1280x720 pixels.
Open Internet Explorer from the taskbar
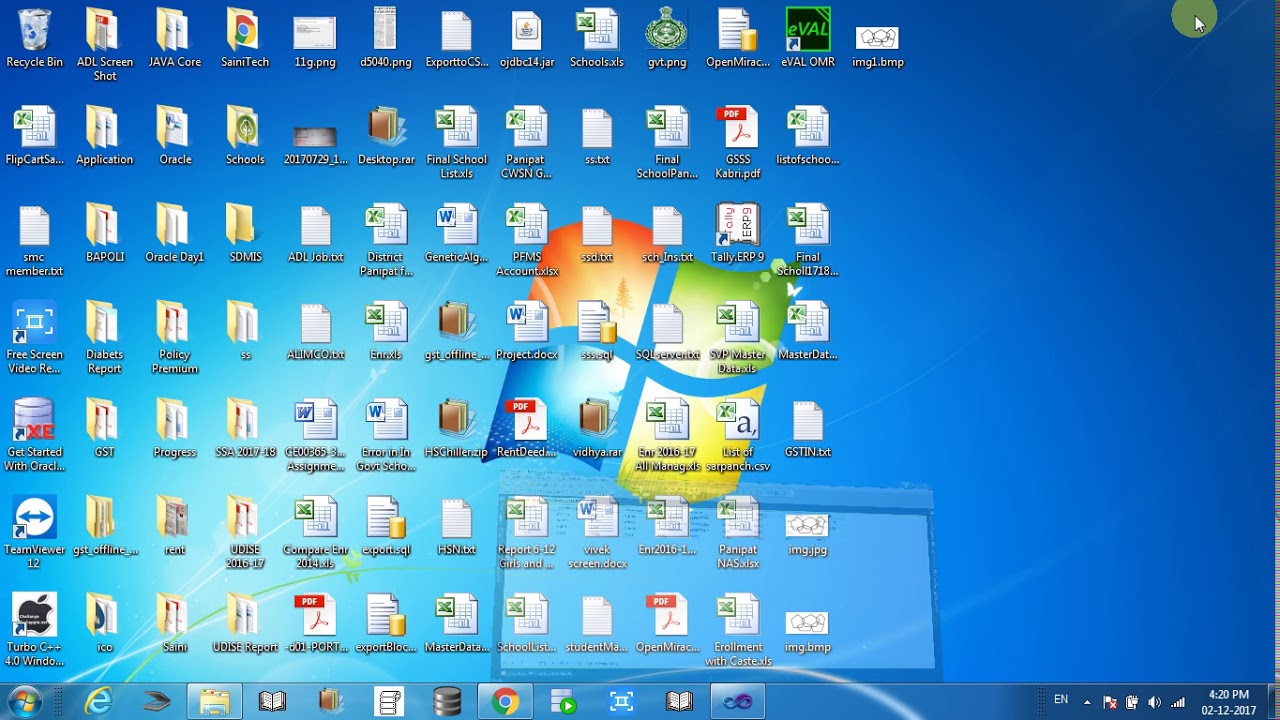pos(98,702)
